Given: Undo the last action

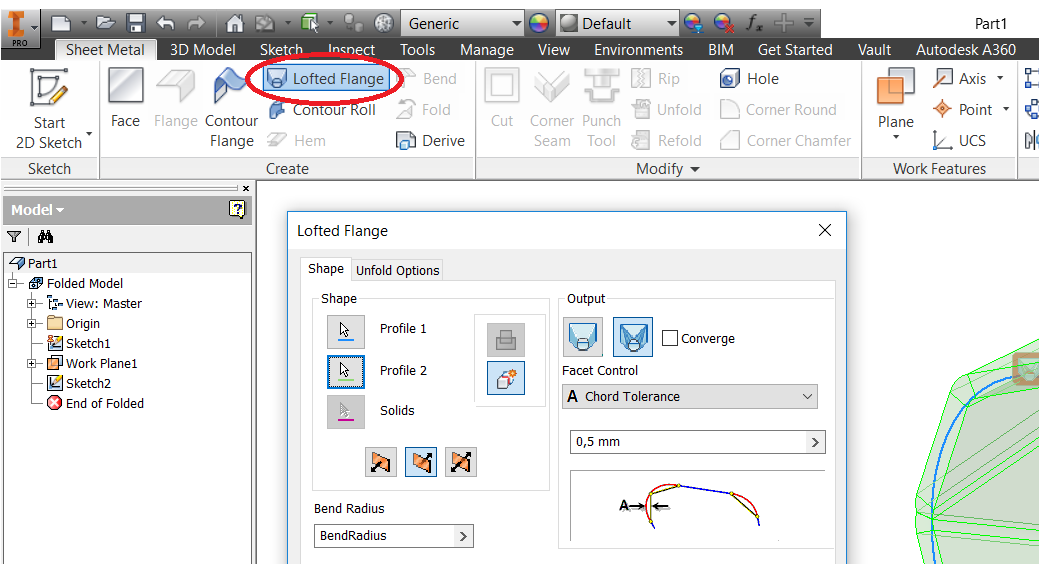Looking at the screenshot, I should (166, 23).
